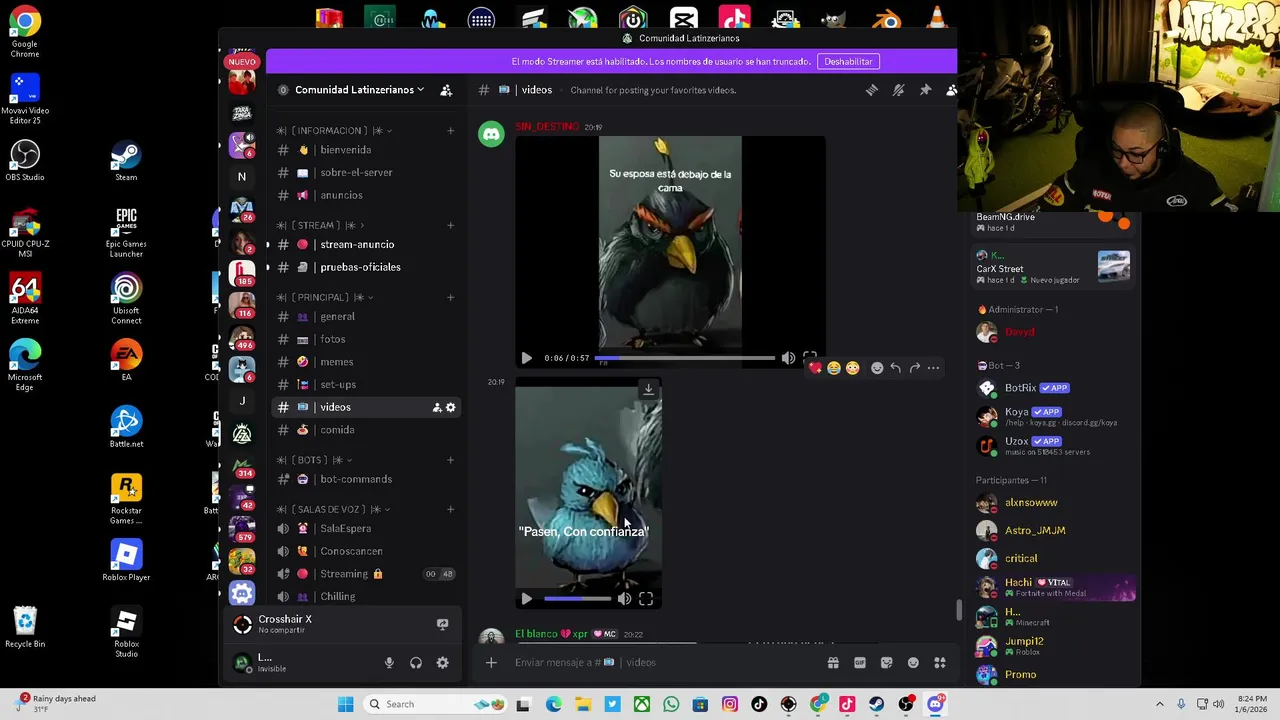The image size is (1280, 720).
Task: Open more options ellipsis on message
Action: (933, 368)
